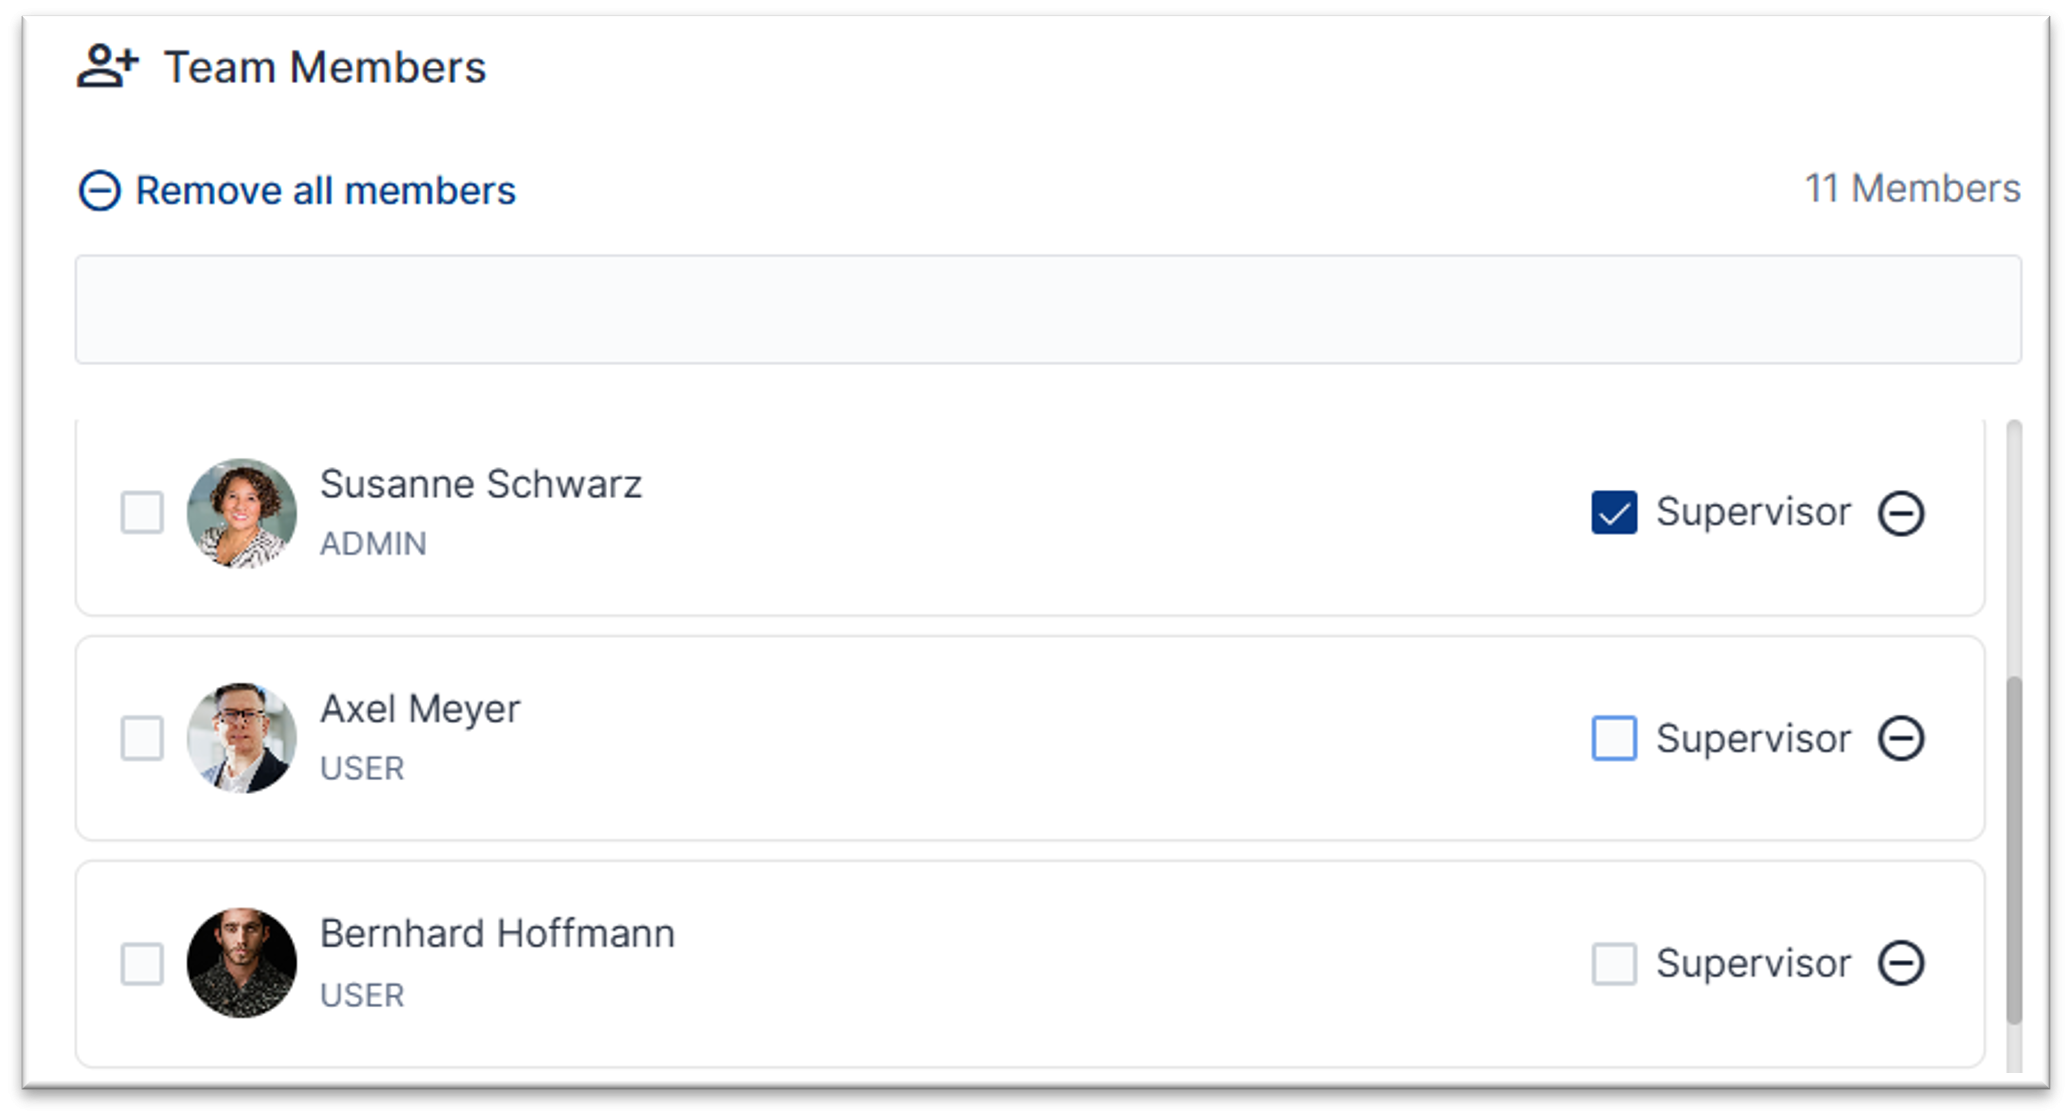Select Bernhard Hoffmann's row checkbox
Screen dimensions: 2072x1118
tap(143, 964)
